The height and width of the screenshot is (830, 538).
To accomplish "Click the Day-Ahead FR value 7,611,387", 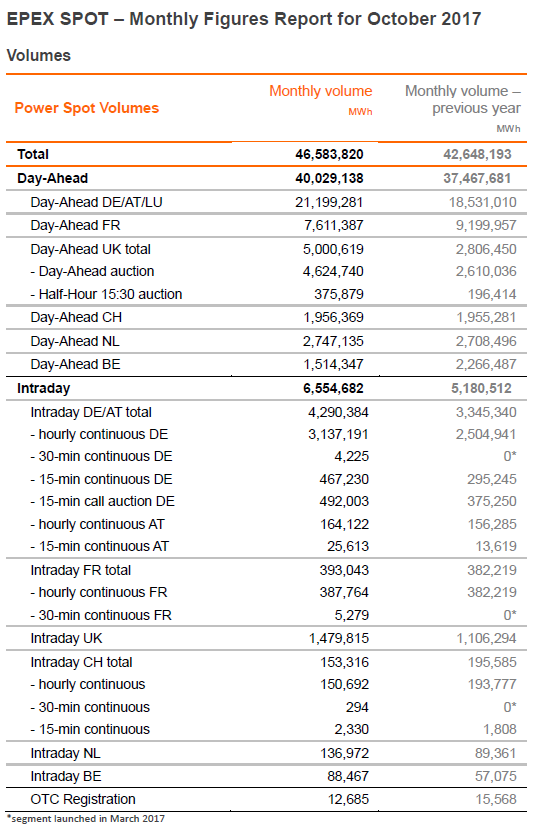I will point(334,225).
